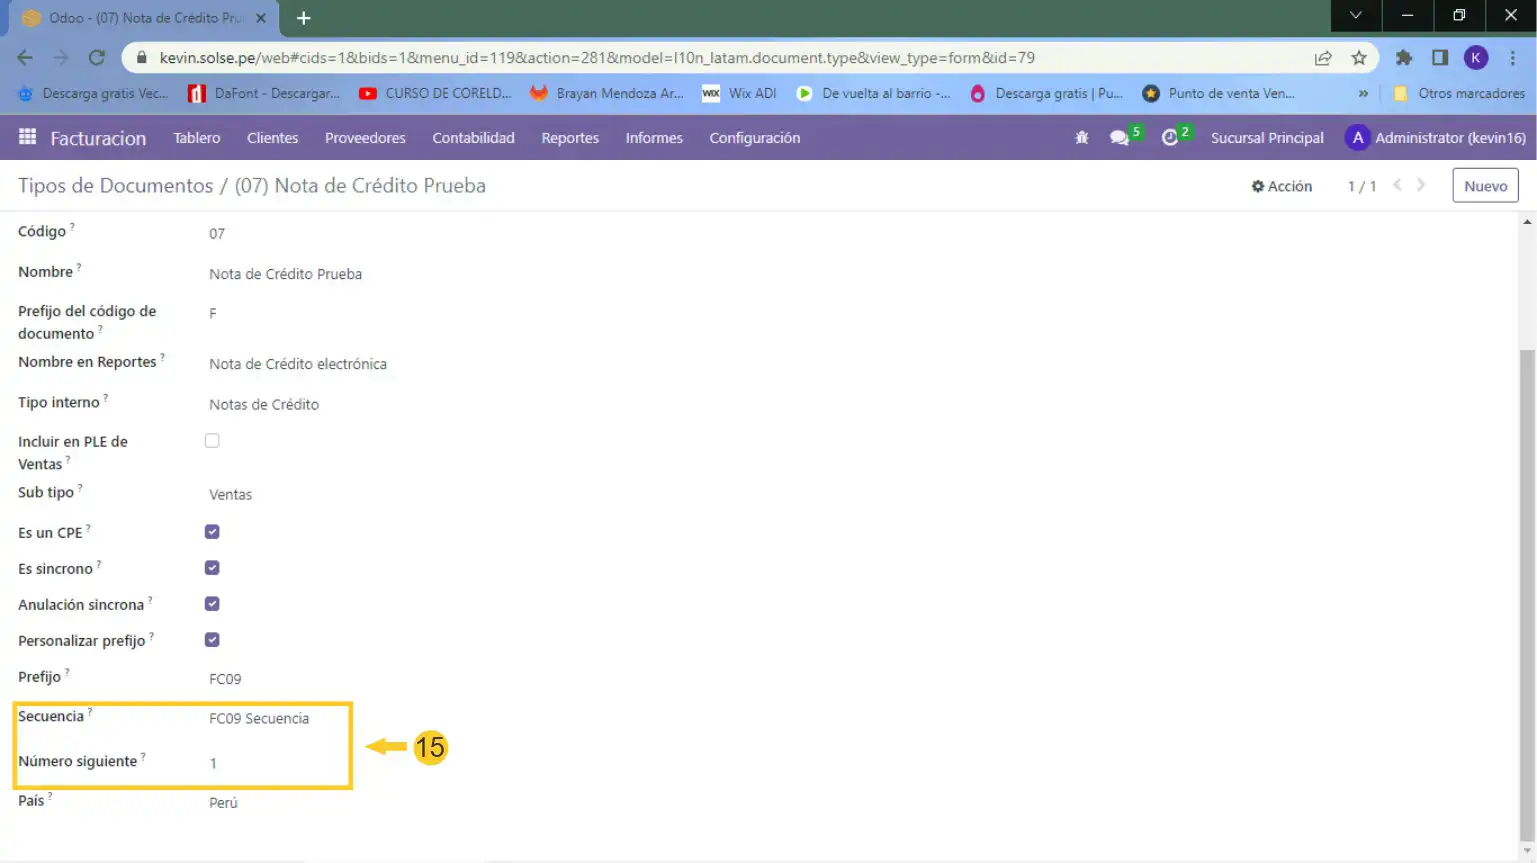
Task: Click the site lock icon
Action: tap(141, 58)
